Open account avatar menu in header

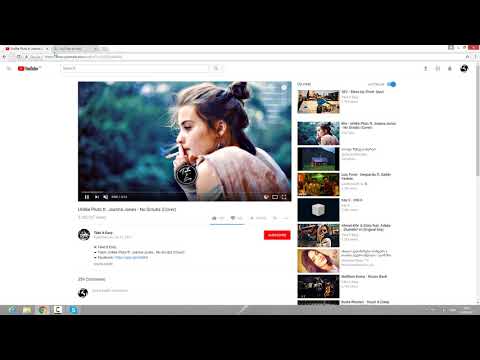[x=464, y=68]
